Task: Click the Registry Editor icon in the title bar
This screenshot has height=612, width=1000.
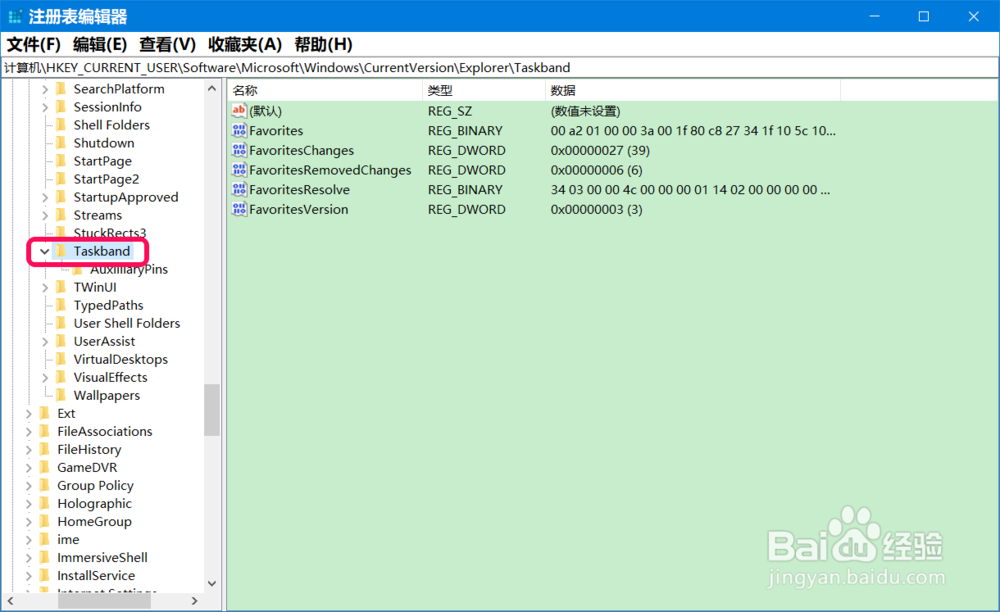Action: click(14, 15)
